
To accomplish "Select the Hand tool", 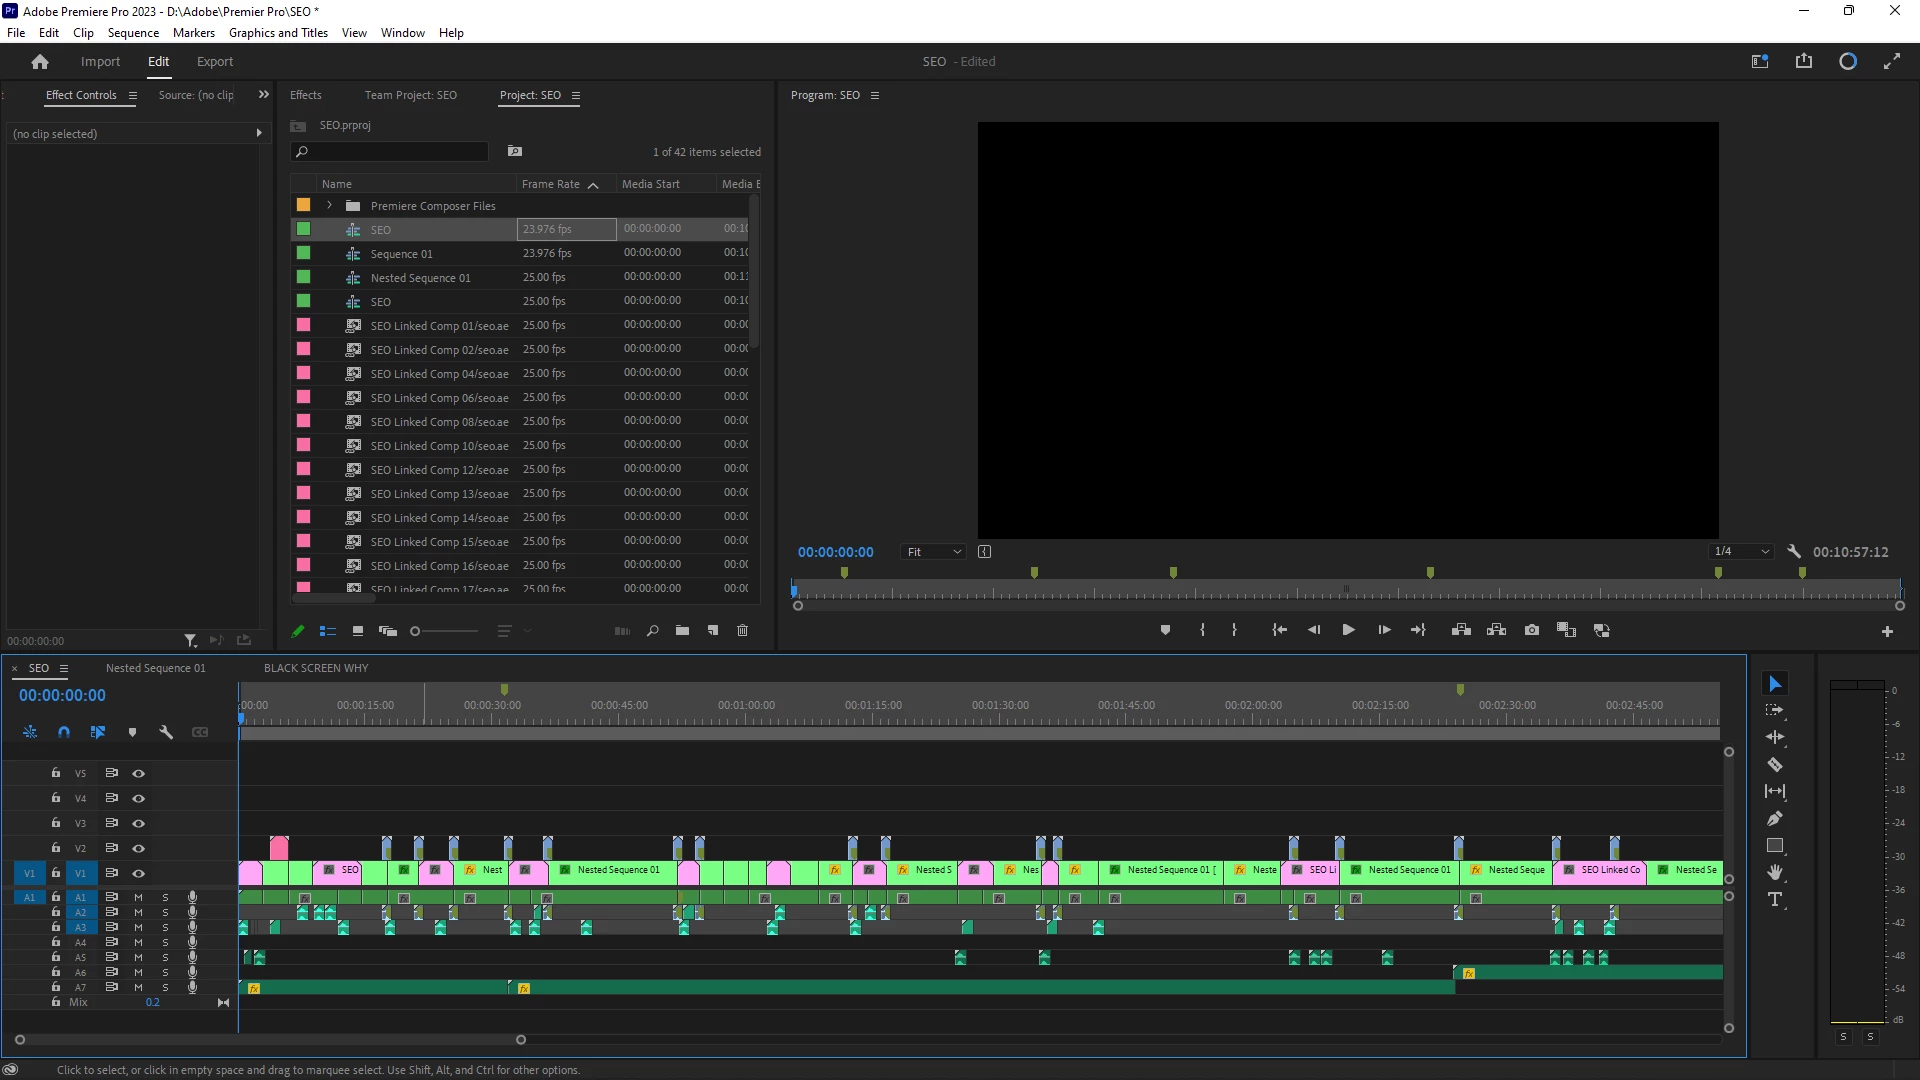I will pyautogui.click(x=1775, y=873).
